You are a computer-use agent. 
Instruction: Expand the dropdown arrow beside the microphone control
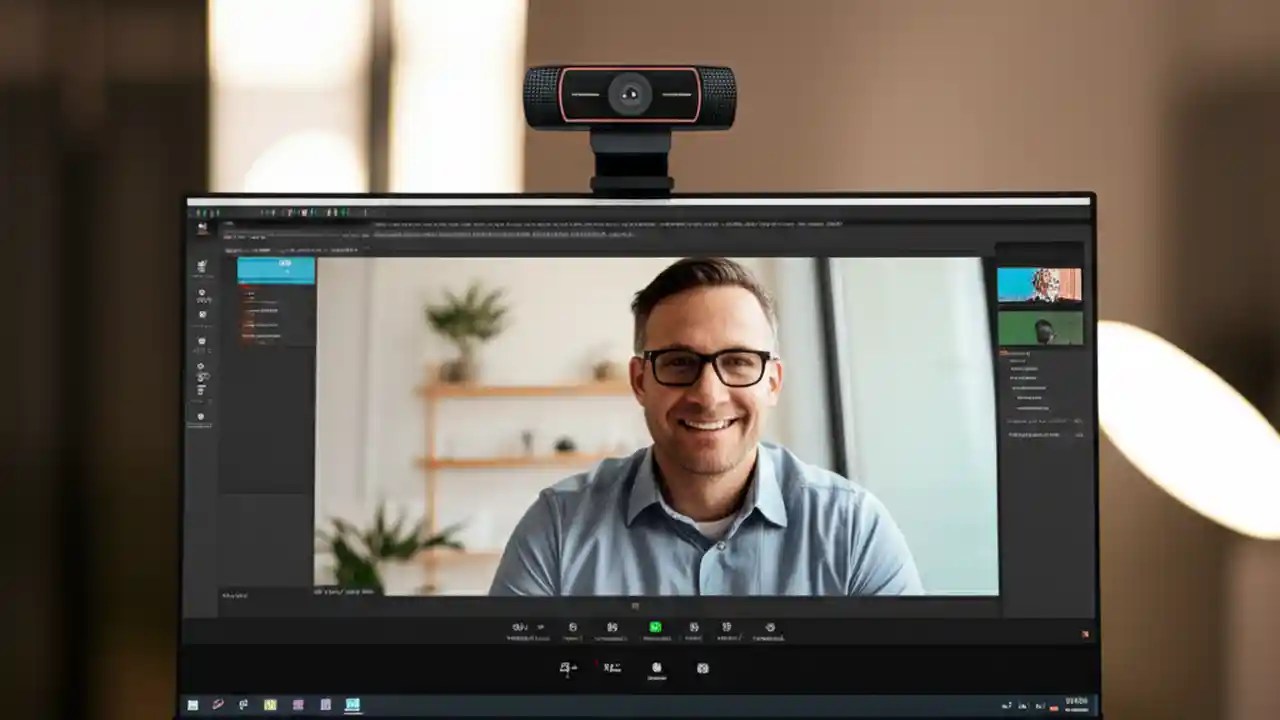point(540,627)
